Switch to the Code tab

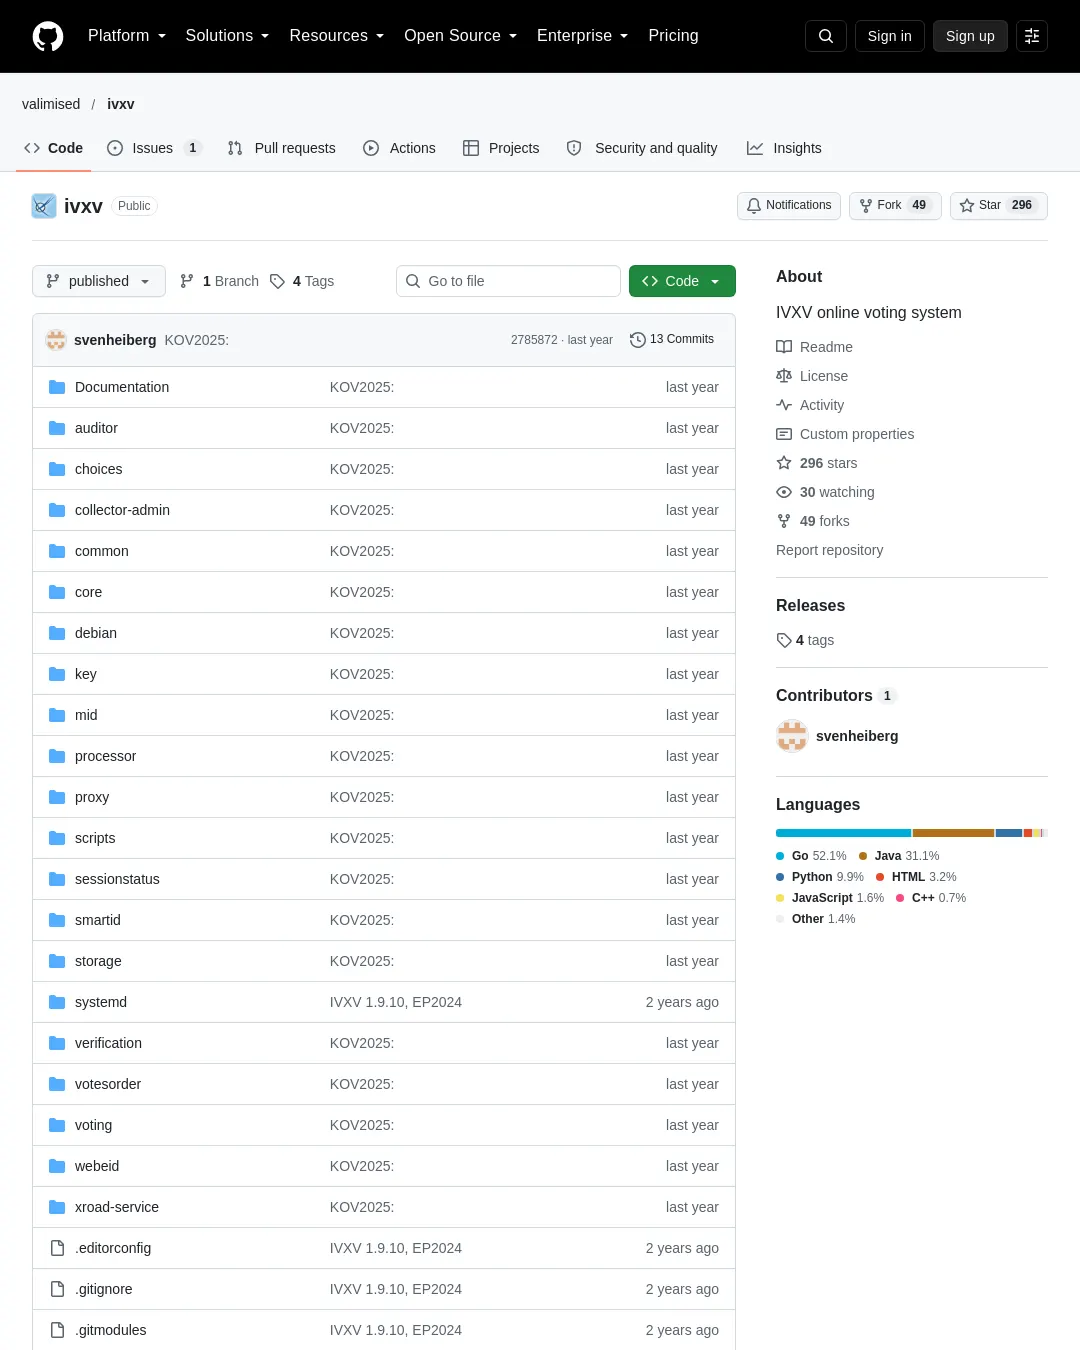coord(54,148)
